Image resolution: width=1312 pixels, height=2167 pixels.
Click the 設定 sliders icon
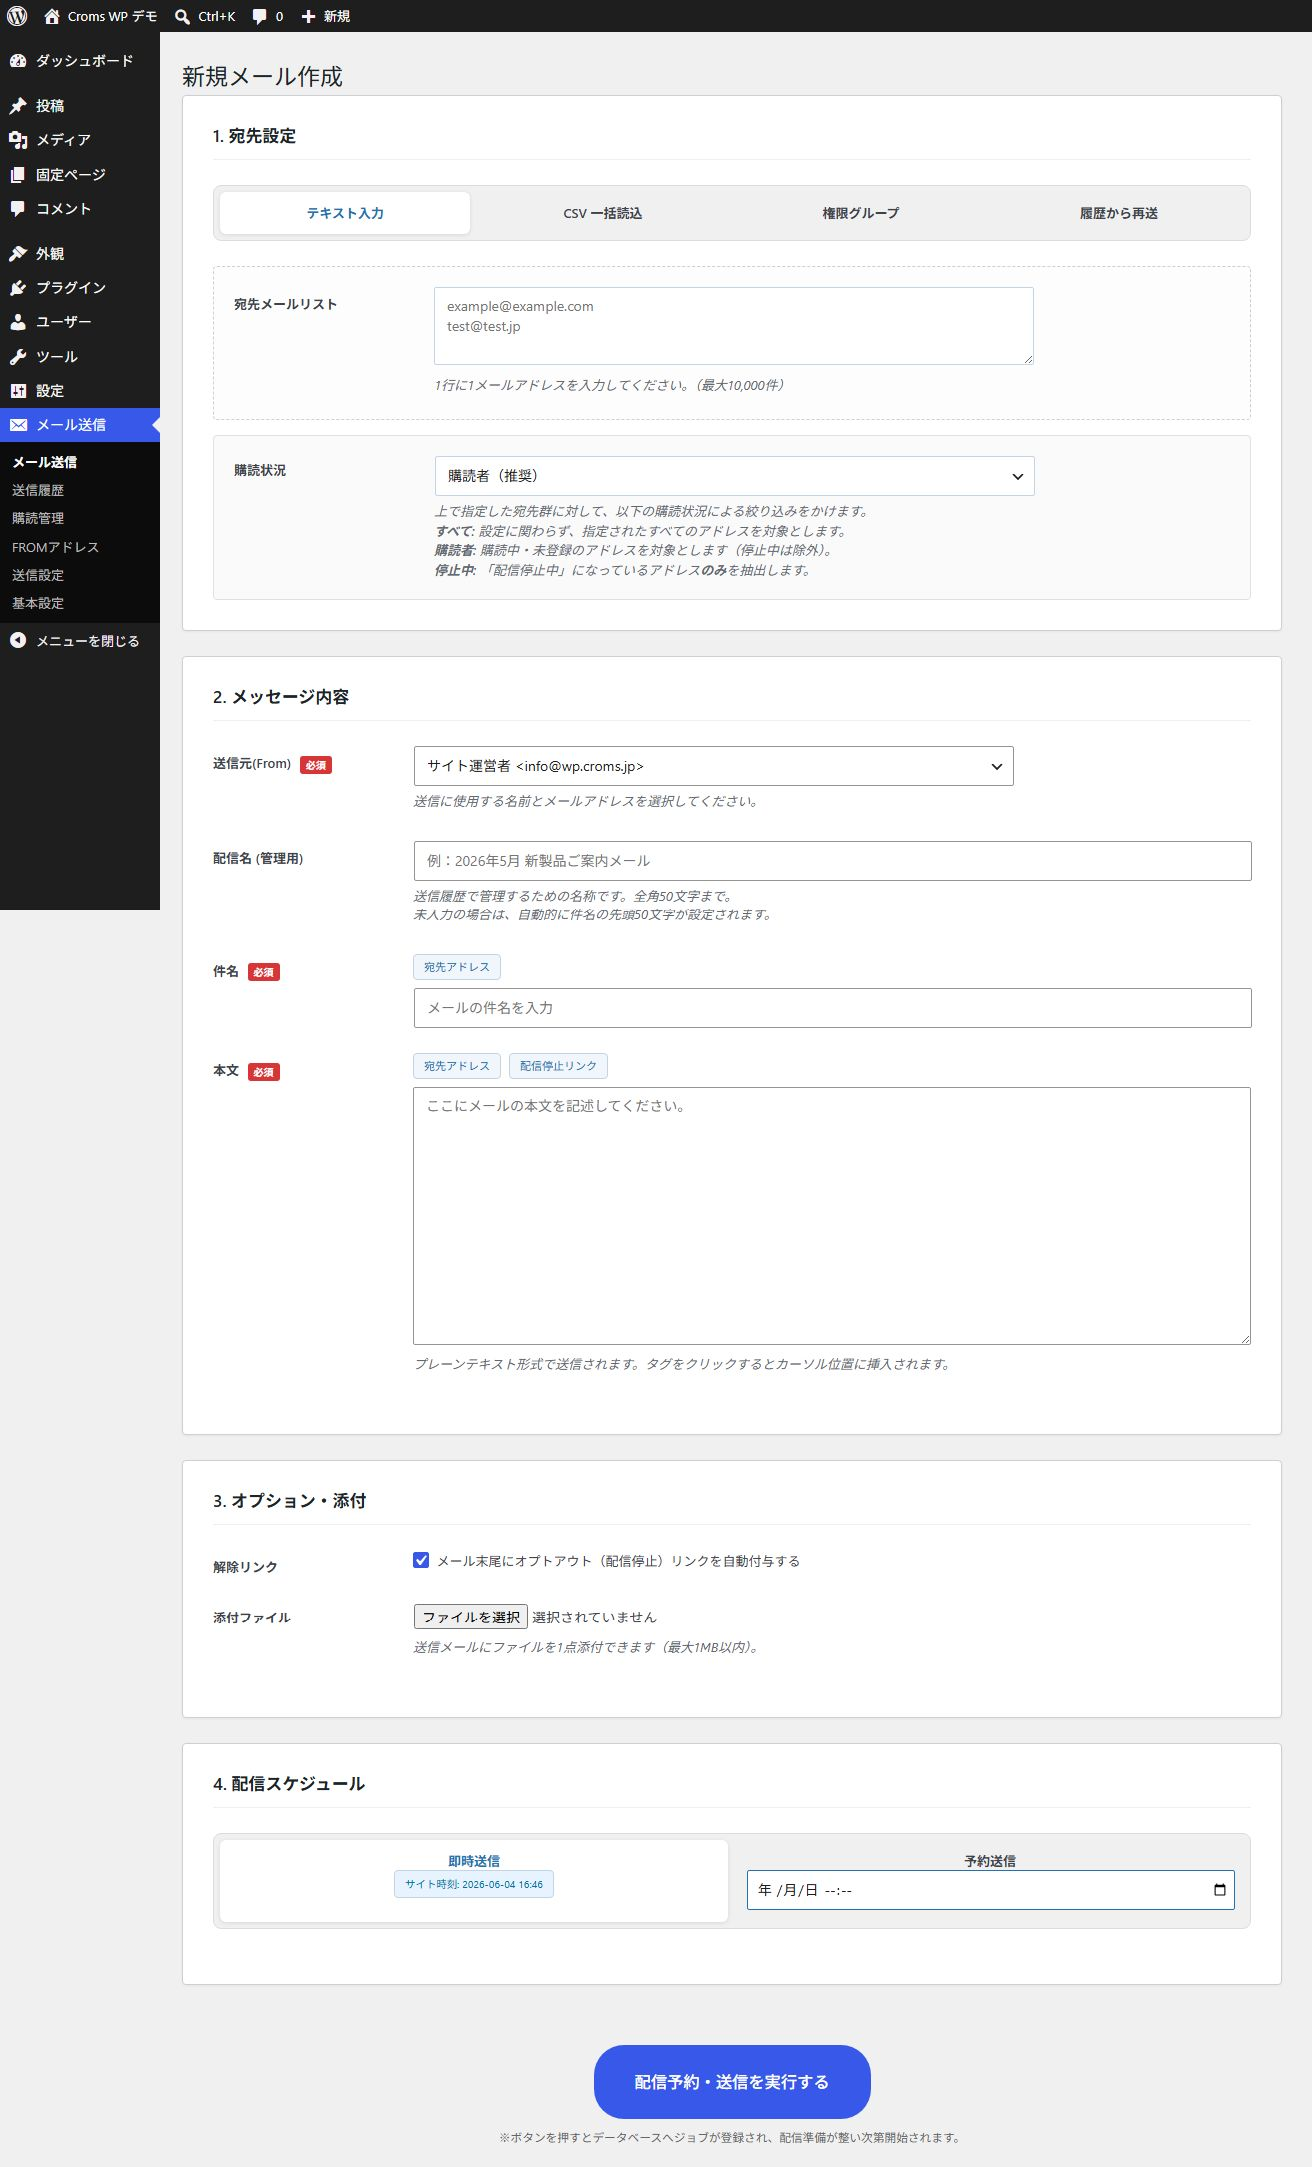click(x=18, y=391)
